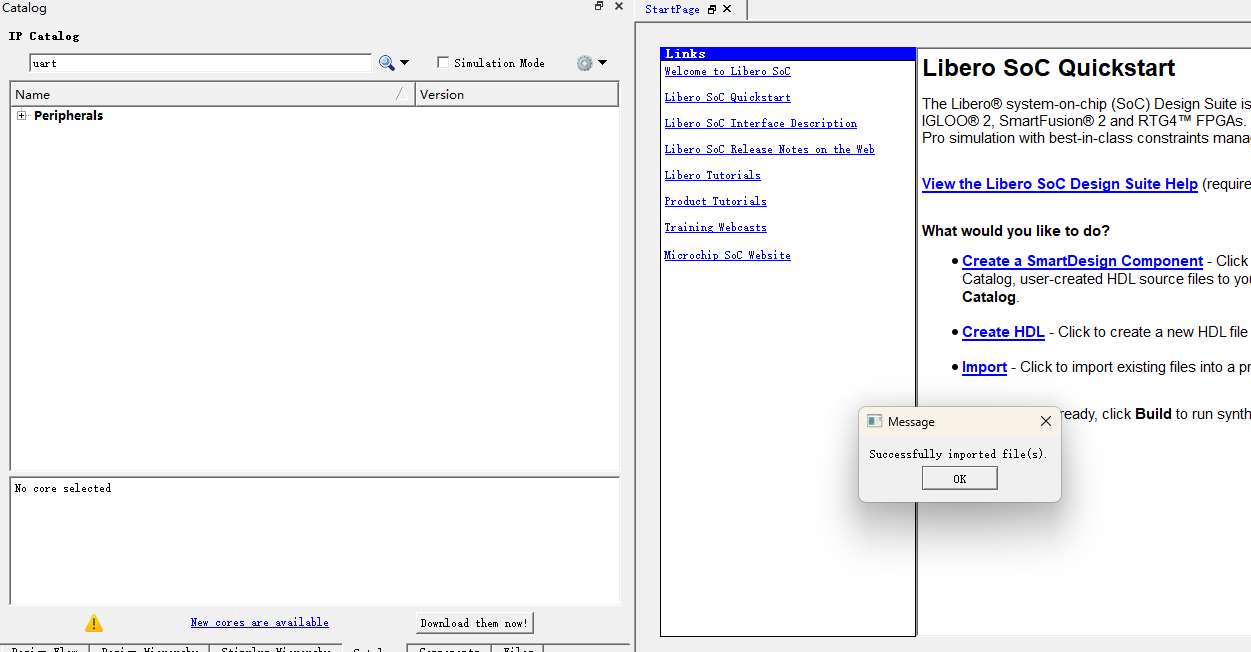Screen dimensions: 1251x652
Task: Open the Libero Tutorials link
Action: tap(712, 175)
